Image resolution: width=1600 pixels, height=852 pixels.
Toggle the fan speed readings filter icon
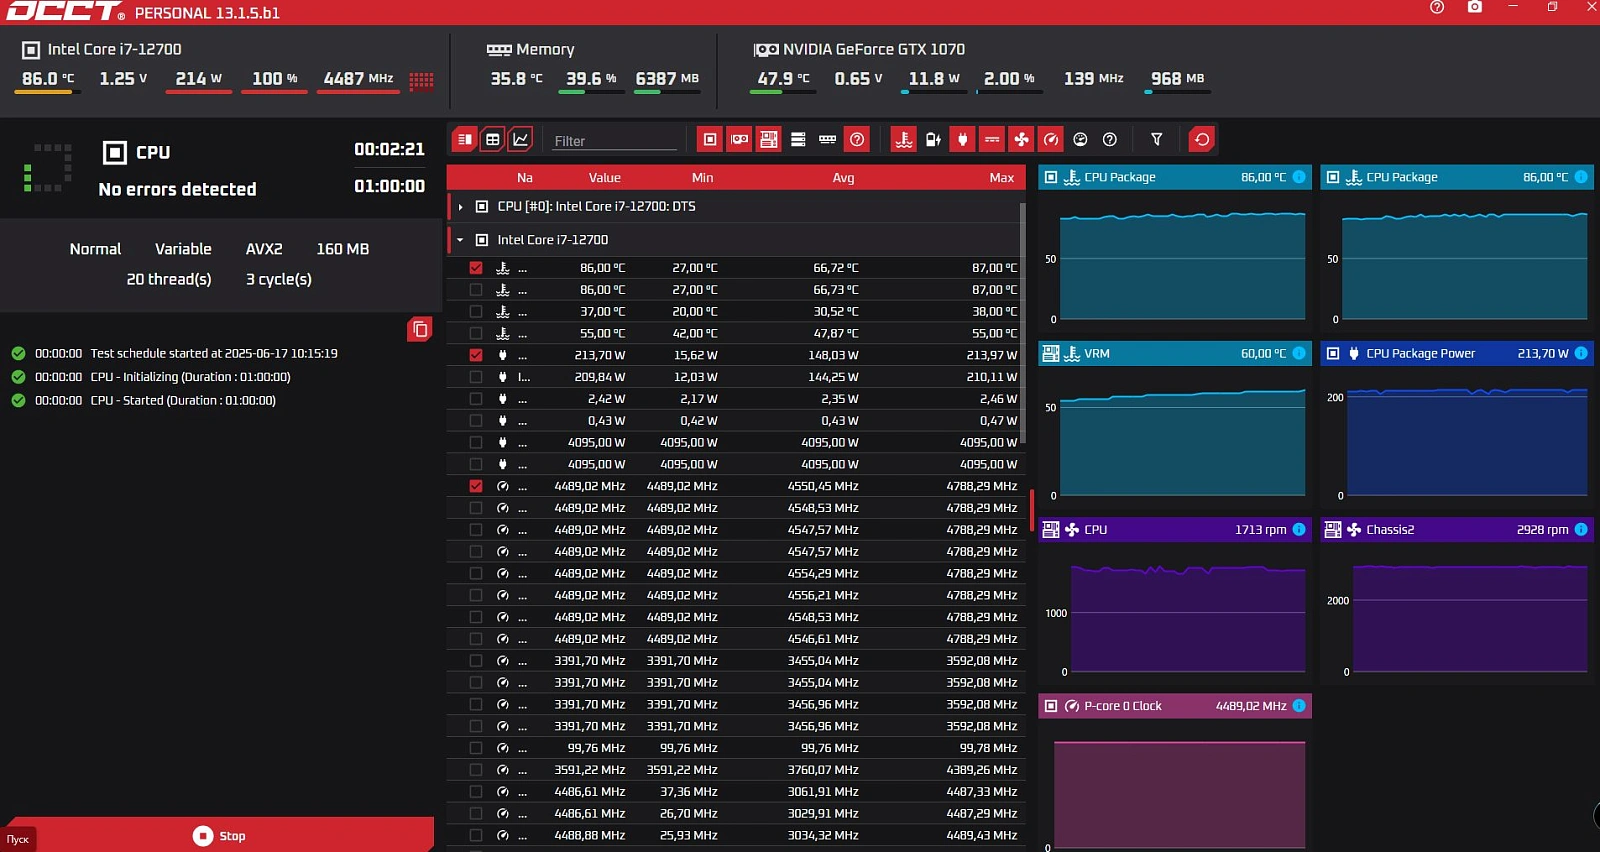[x=1021, y=140]
